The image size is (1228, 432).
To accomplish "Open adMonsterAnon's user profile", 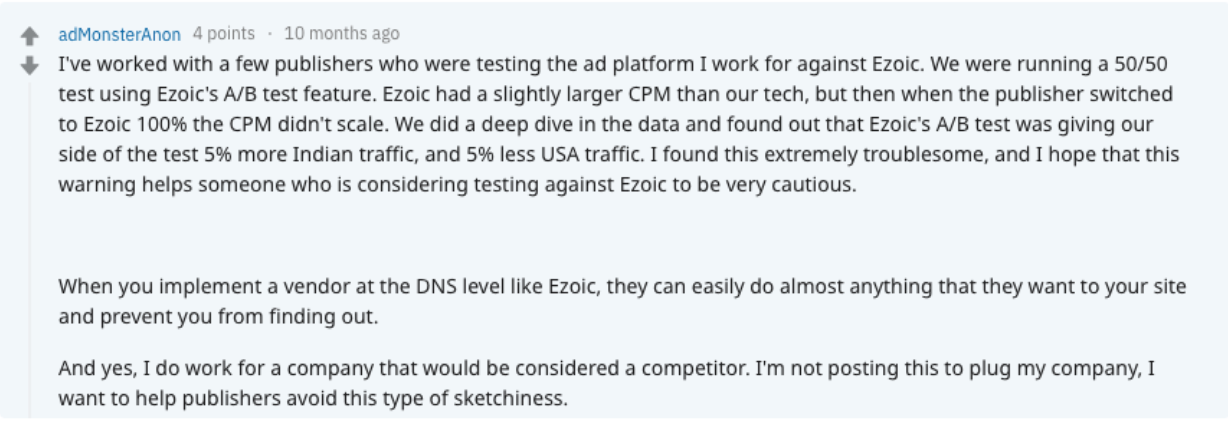I will 120,34.
